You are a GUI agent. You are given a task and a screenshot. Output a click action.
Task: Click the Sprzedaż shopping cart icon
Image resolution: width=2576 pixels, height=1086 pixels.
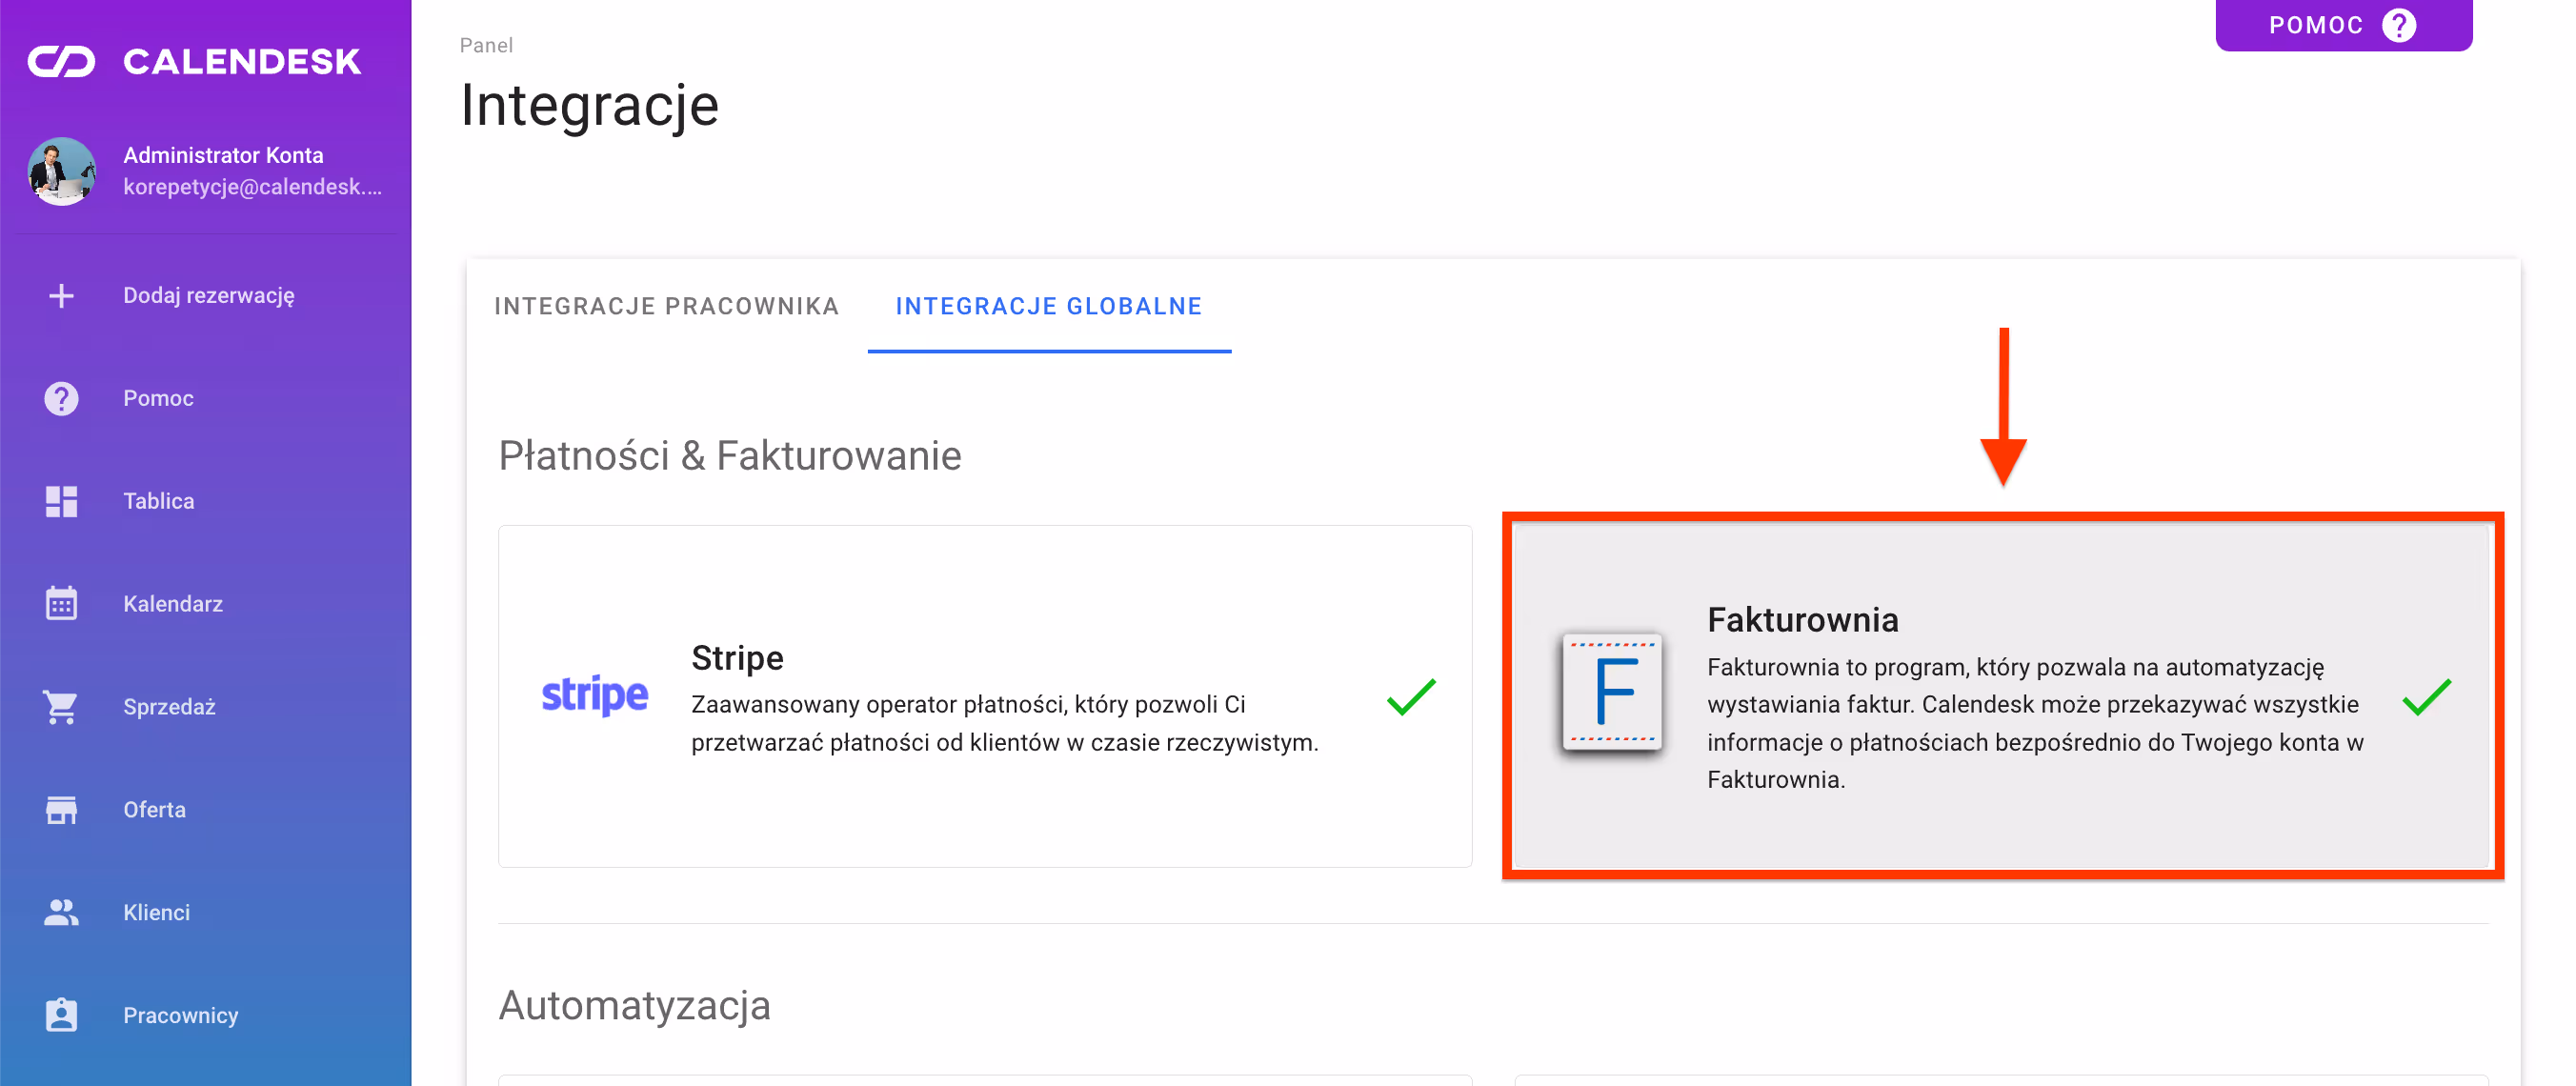click(61, 706)
